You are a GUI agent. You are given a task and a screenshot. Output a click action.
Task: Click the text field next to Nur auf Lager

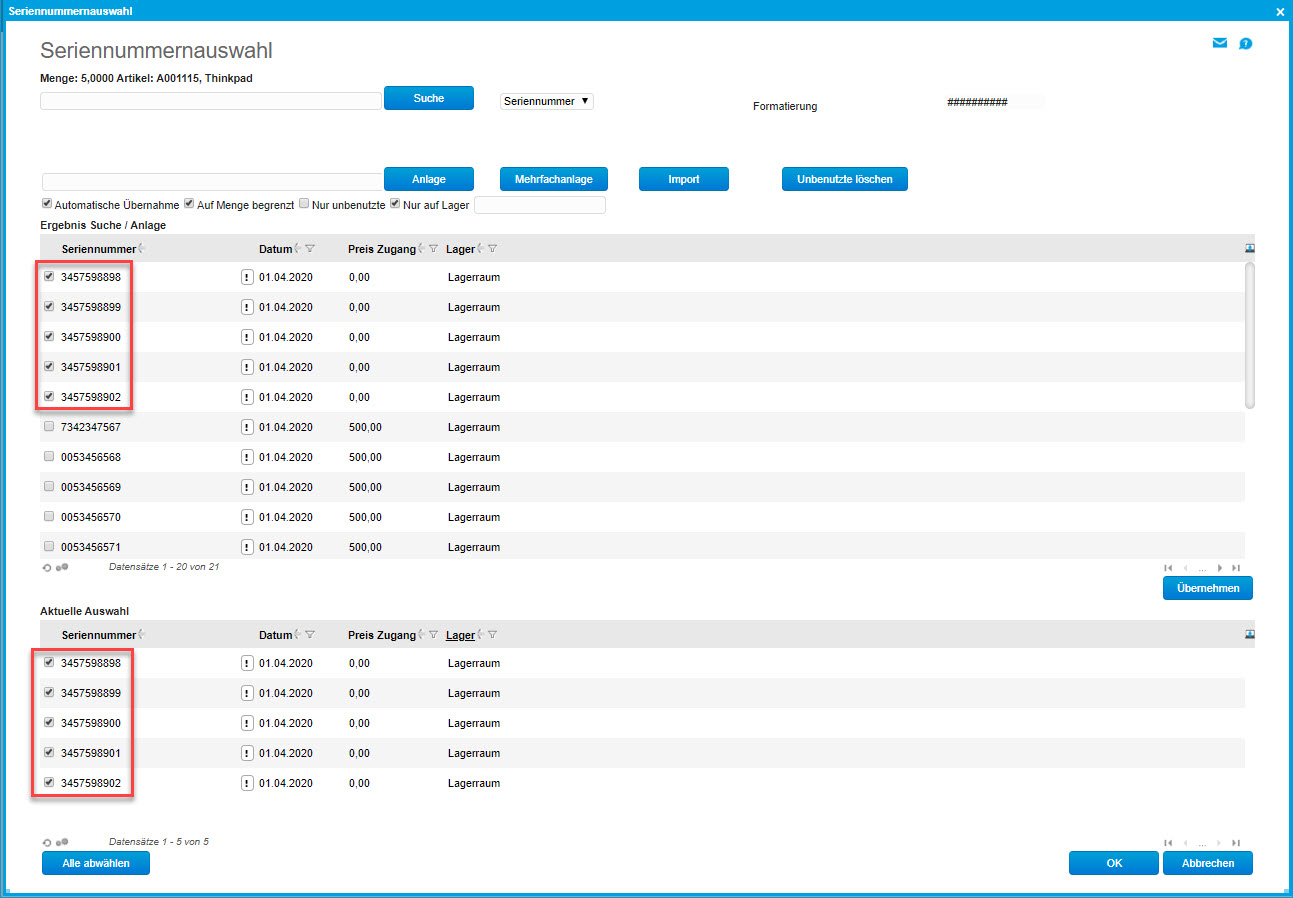(x=540, y=205)
